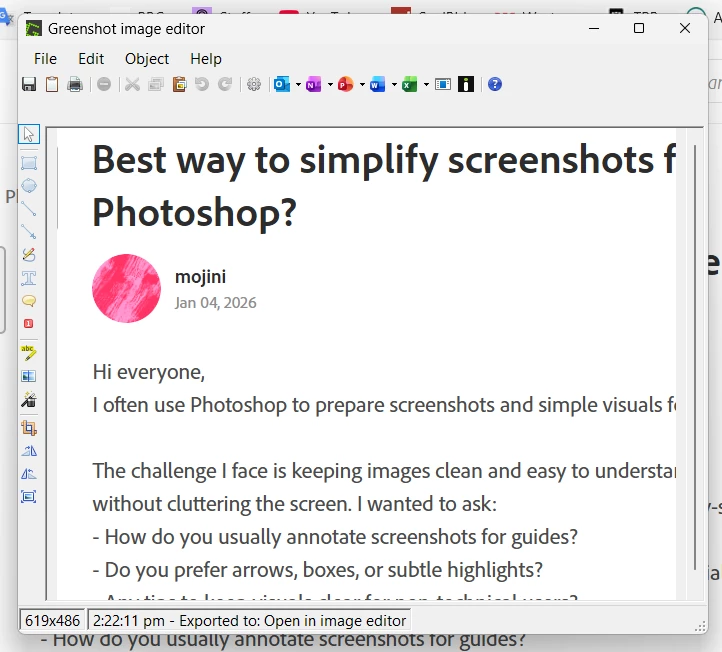Click mojini's pink avatar image
This screenshot has height=652, width=722.
pyautogui.click(x=127, y=288)
